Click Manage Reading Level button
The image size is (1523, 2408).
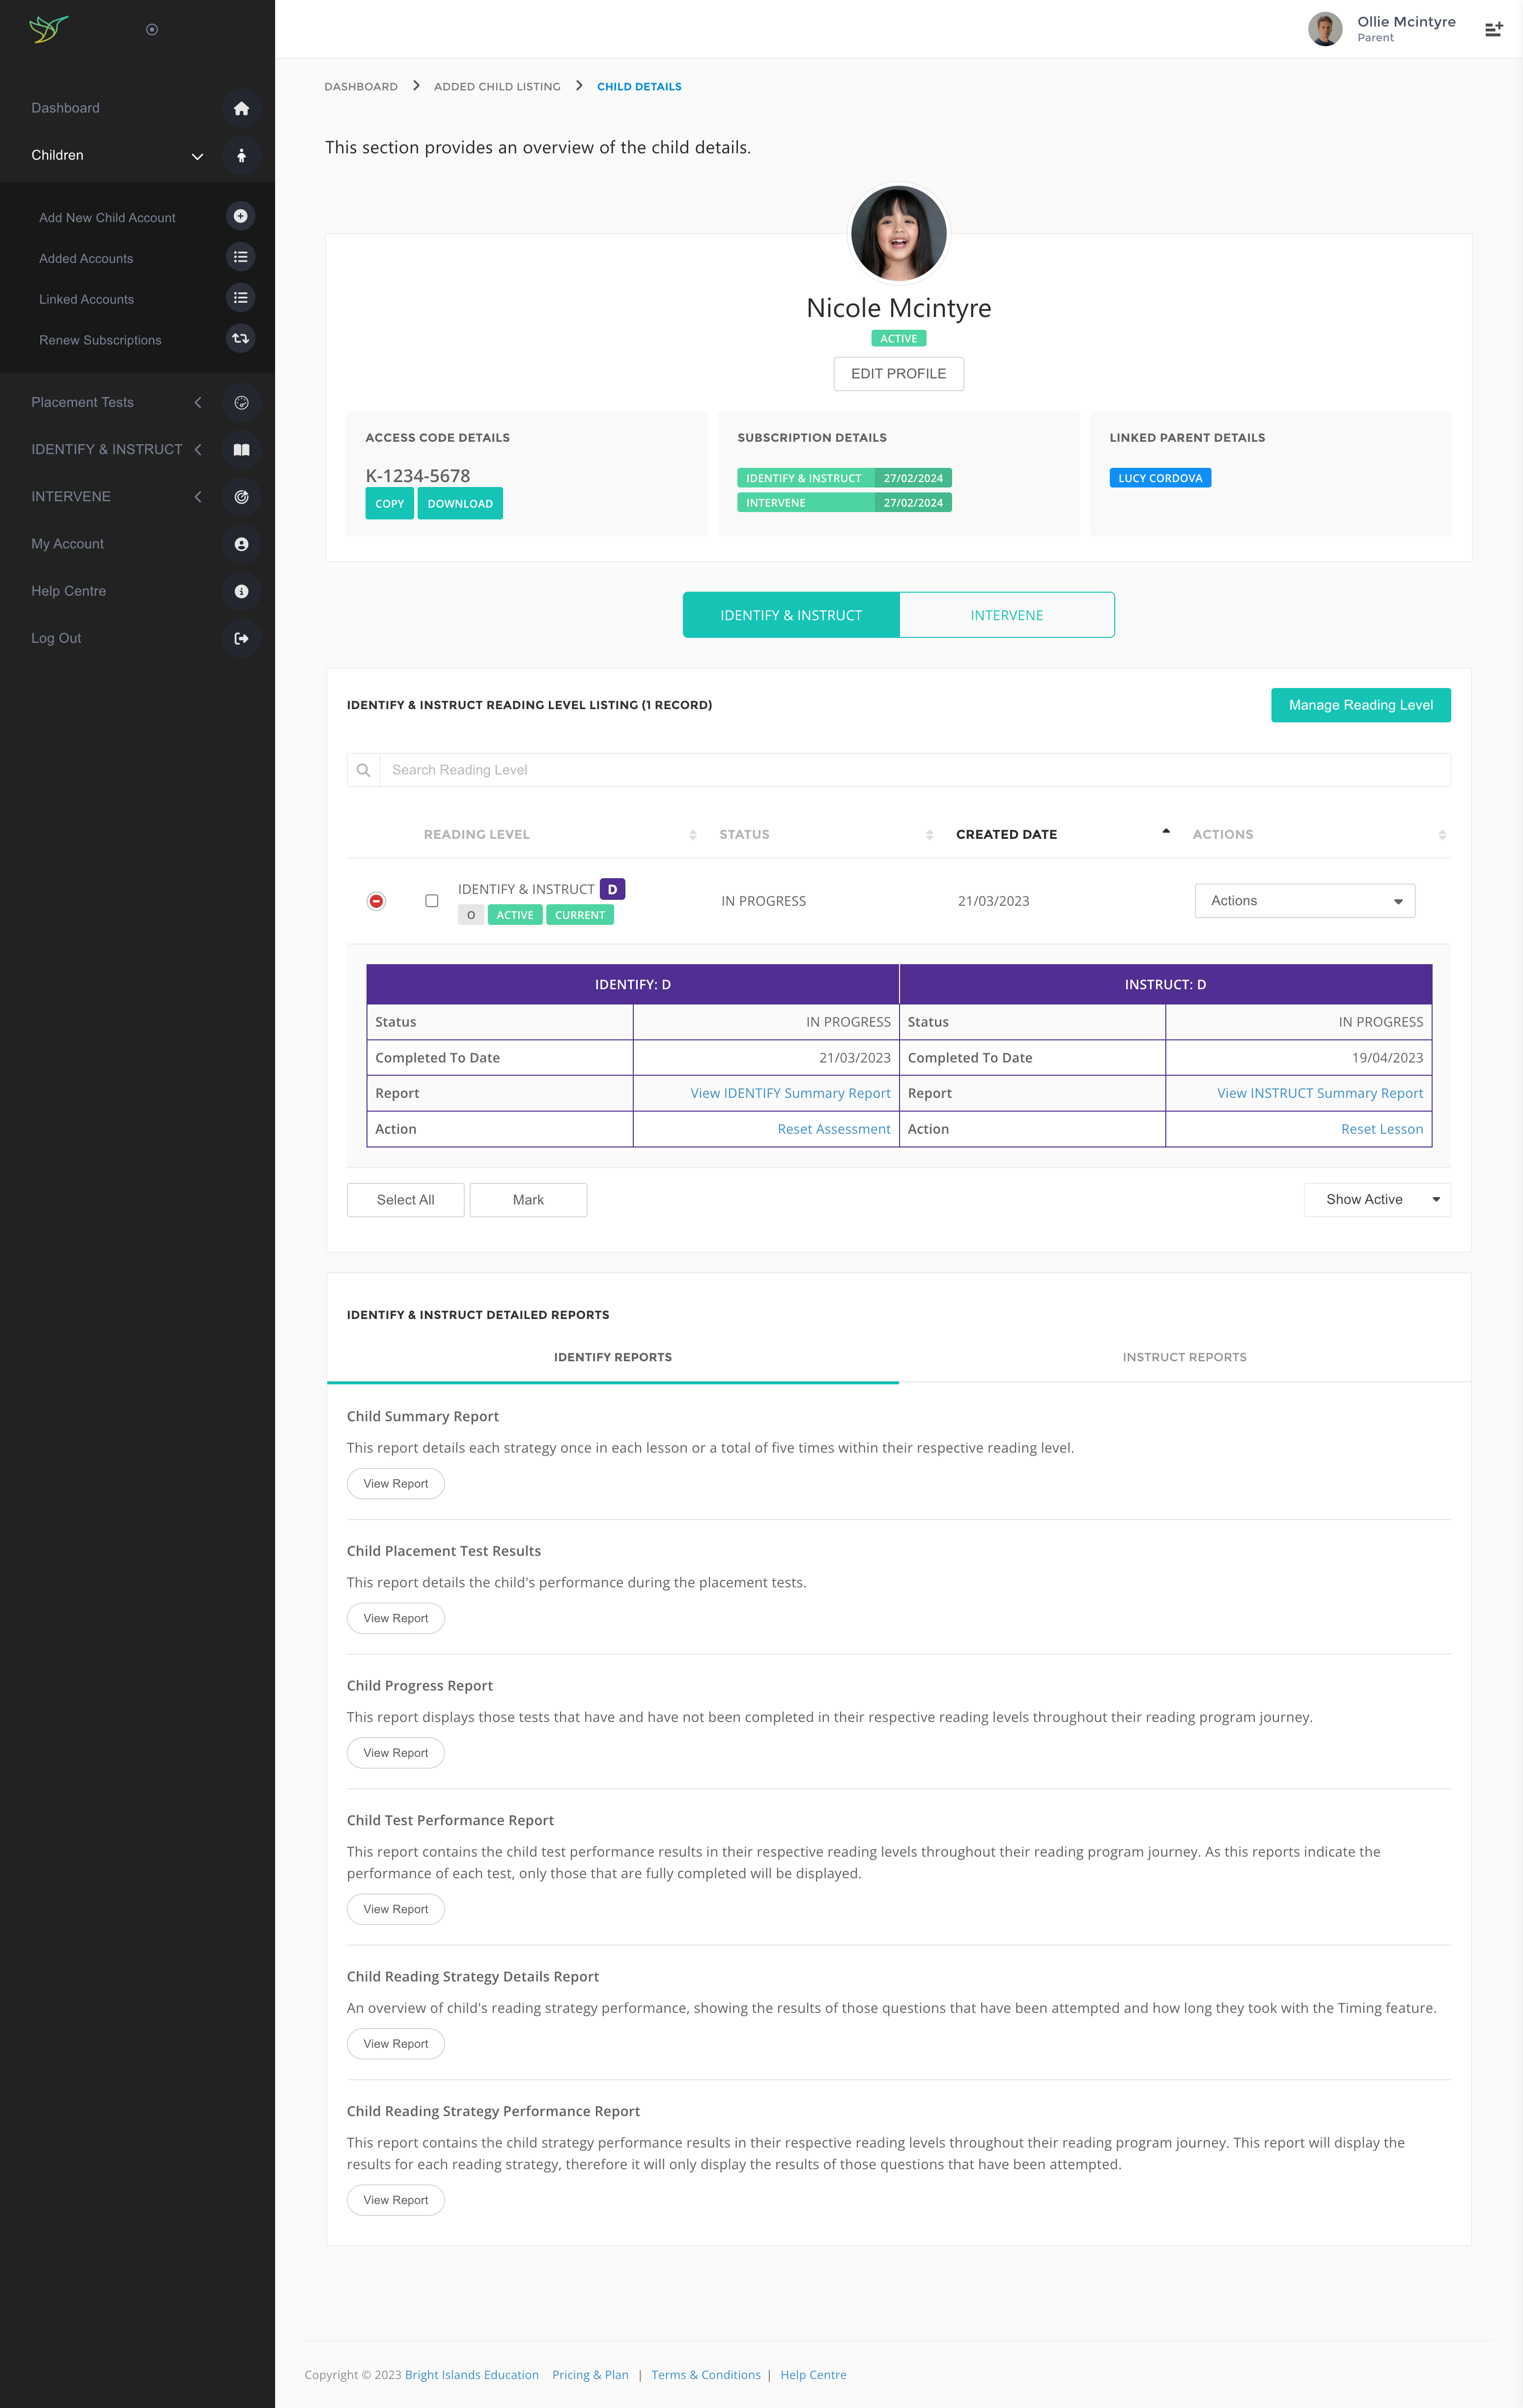(x=1360, y=705)
